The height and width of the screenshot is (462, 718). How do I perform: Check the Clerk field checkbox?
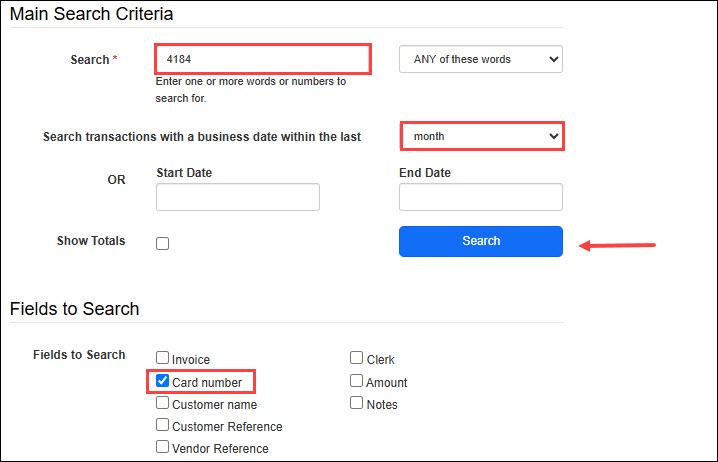point(357,359)
